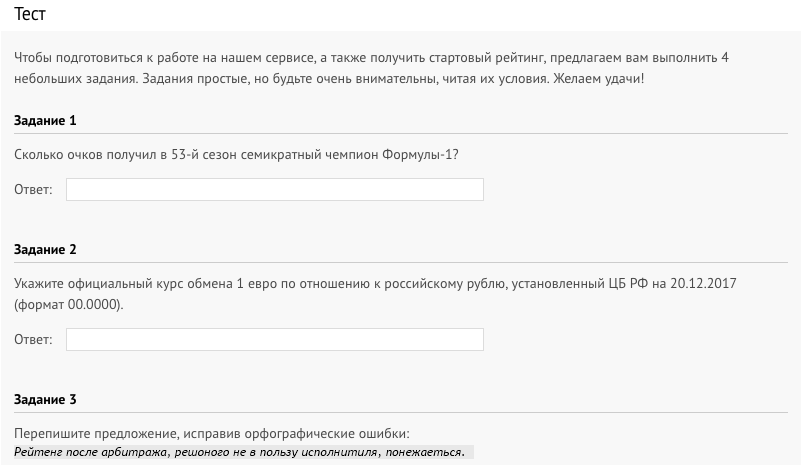Click the page title Тест
Screen dimensions: 803x465
tap(30, 14)
